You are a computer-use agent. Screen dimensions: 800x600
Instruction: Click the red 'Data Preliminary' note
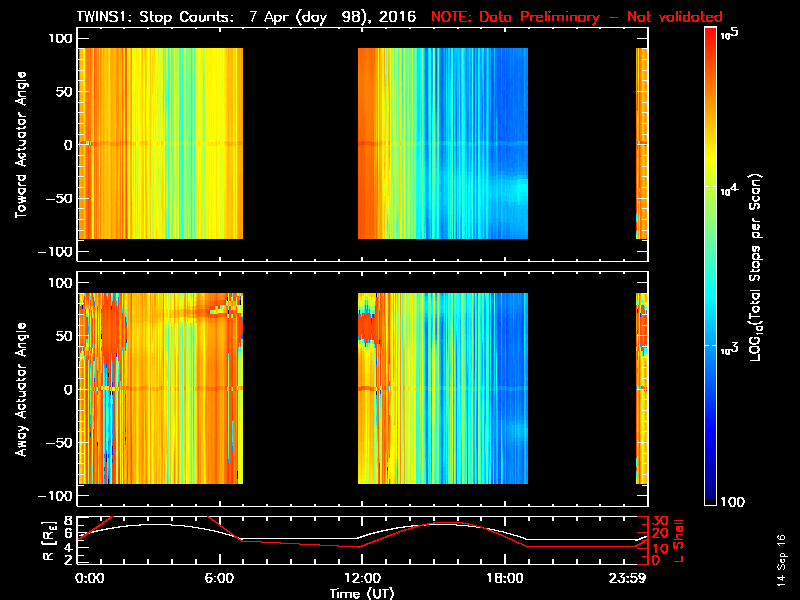577,17
